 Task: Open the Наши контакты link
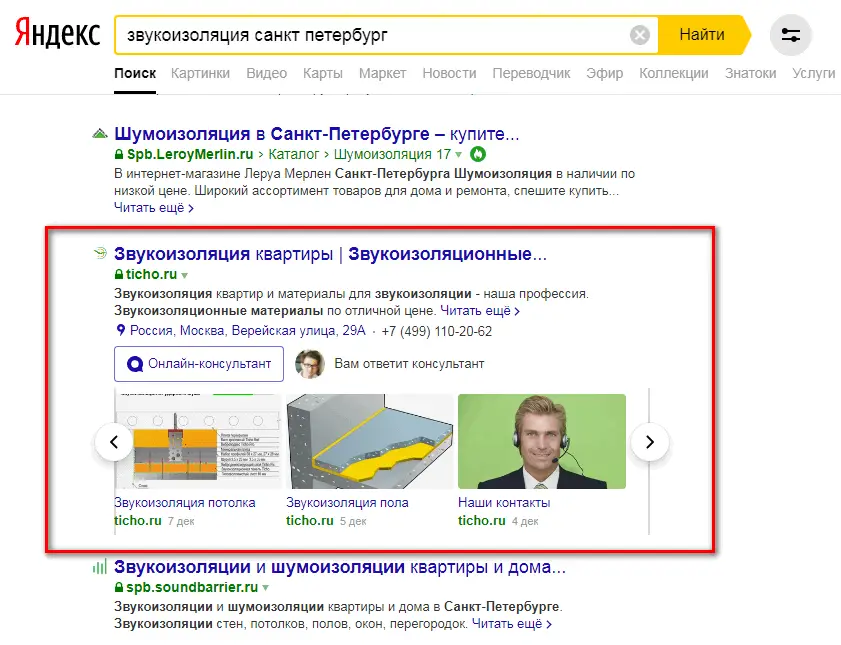(x=504, y=503)
